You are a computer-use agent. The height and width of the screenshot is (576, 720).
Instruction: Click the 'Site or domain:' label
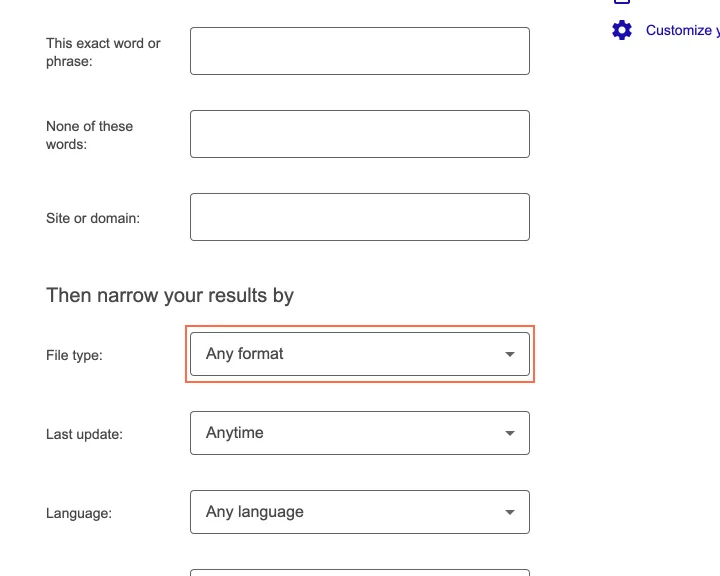[93, 218]
